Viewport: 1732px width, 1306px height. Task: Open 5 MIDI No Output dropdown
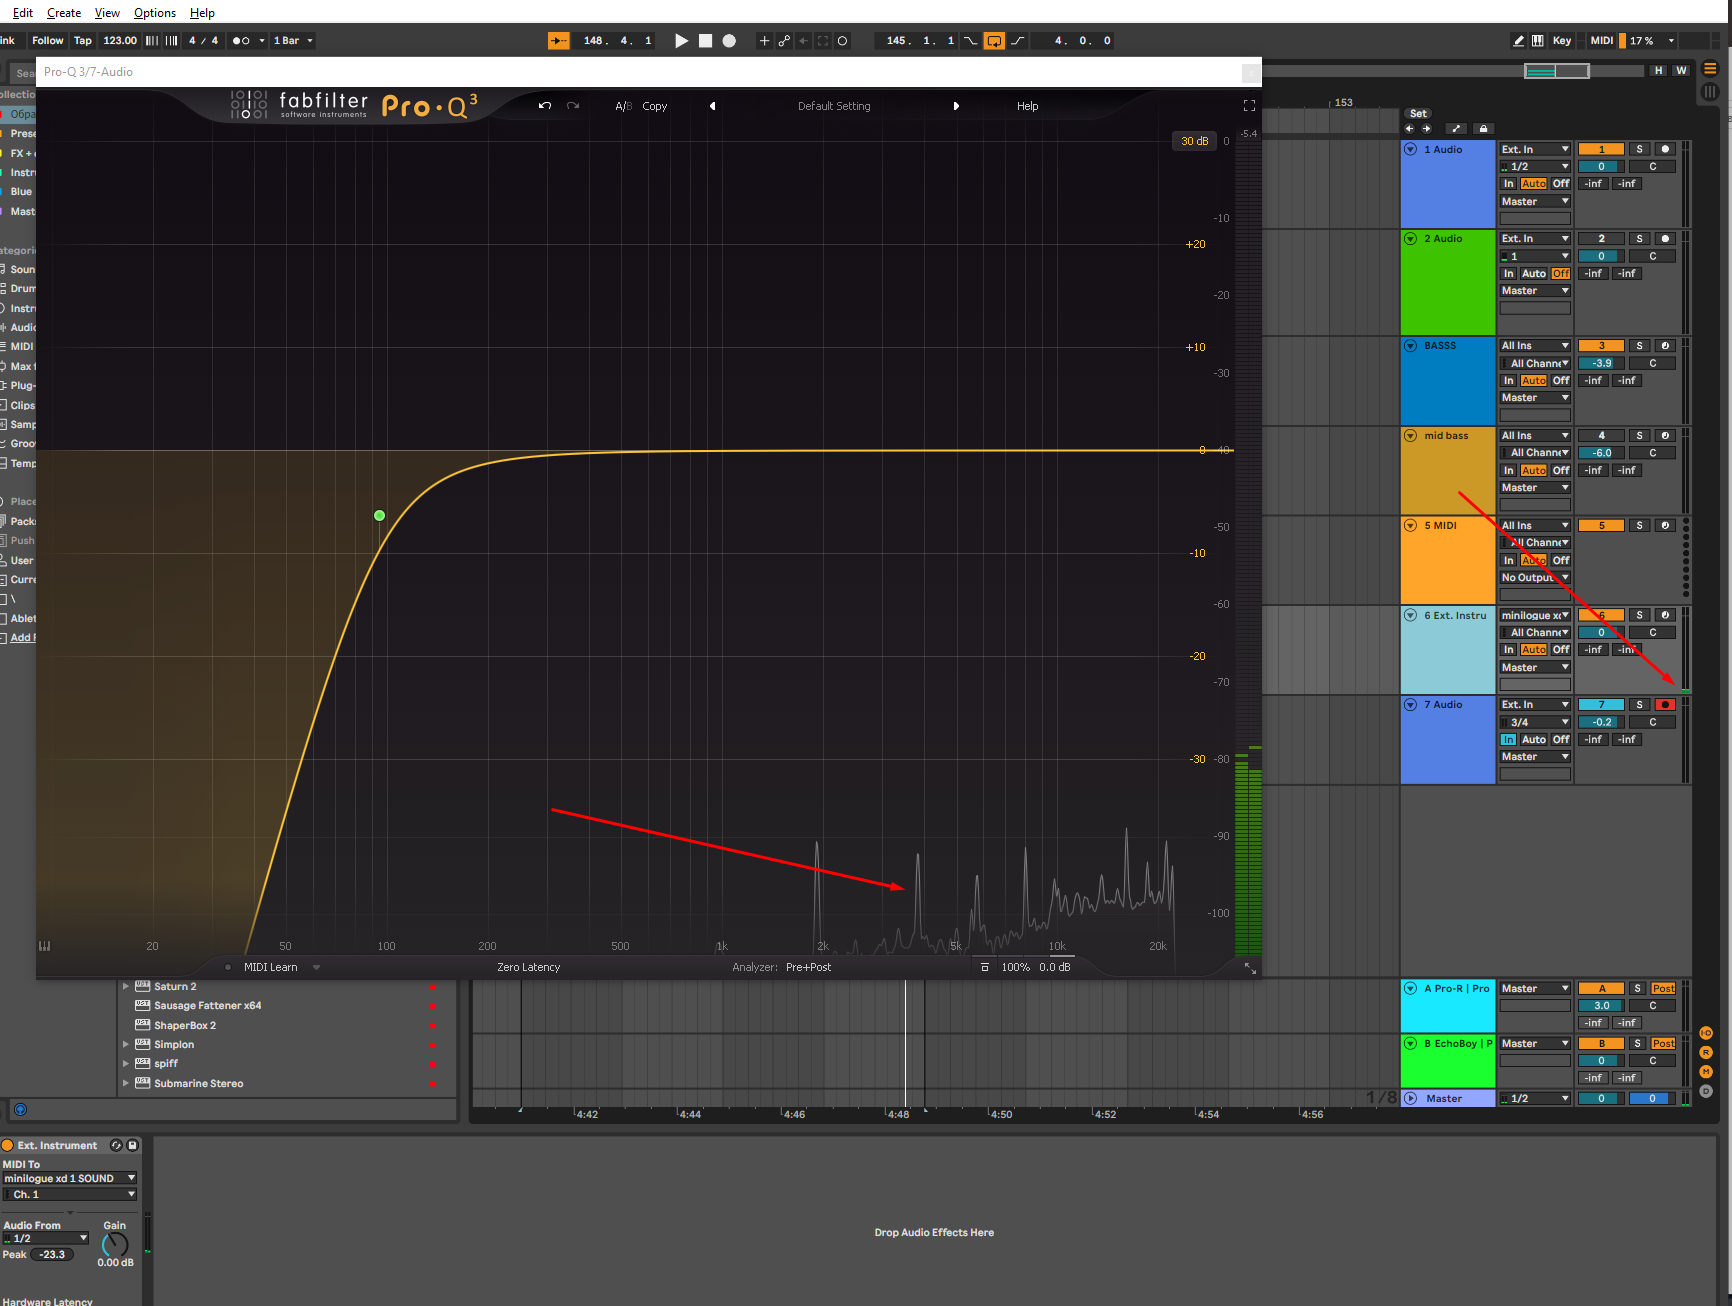pos(1535,578)
